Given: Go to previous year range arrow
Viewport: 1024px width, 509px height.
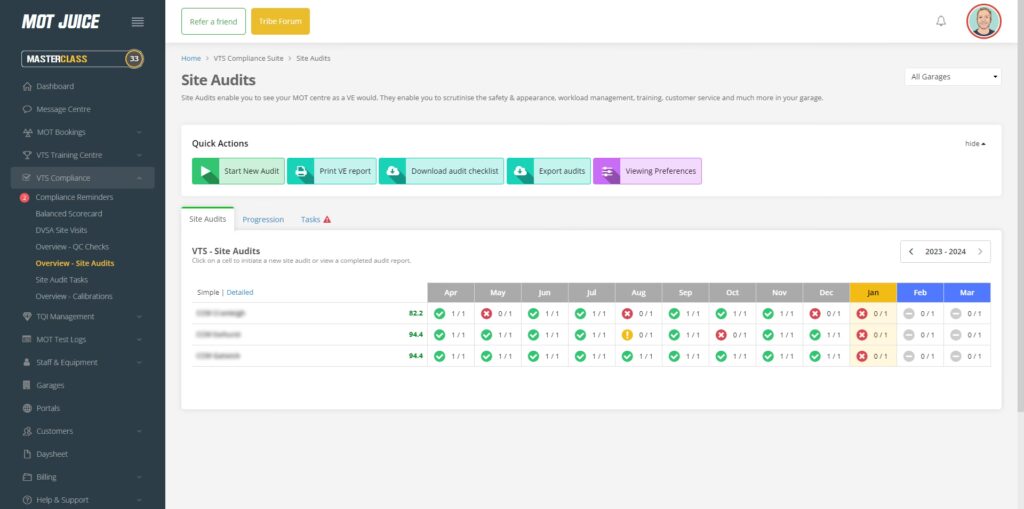Looking at the screenshot, I should coord(911,252).
